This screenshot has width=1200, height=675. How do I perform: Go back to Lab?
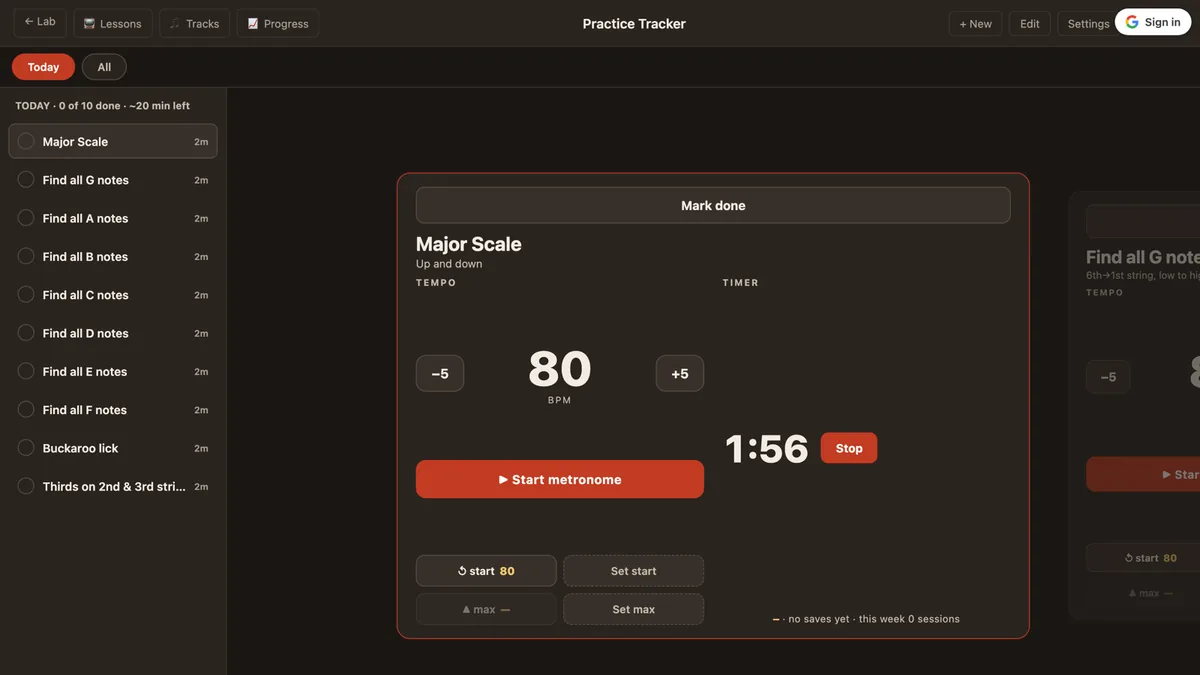40,22
